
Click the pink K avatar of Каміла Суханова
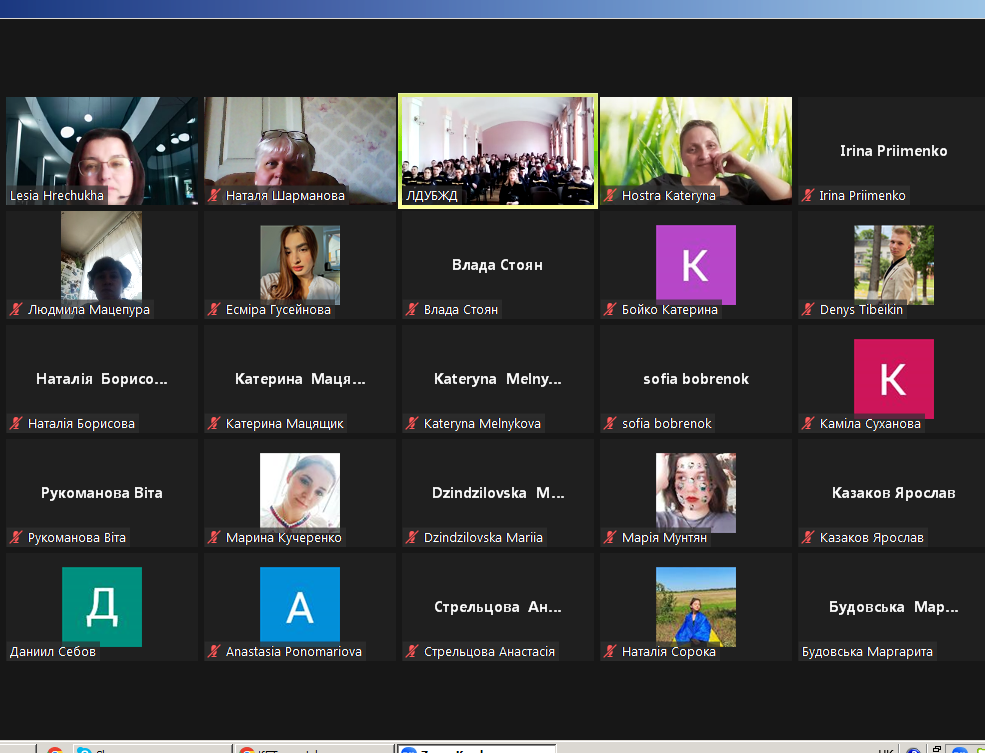coord(893,378)
